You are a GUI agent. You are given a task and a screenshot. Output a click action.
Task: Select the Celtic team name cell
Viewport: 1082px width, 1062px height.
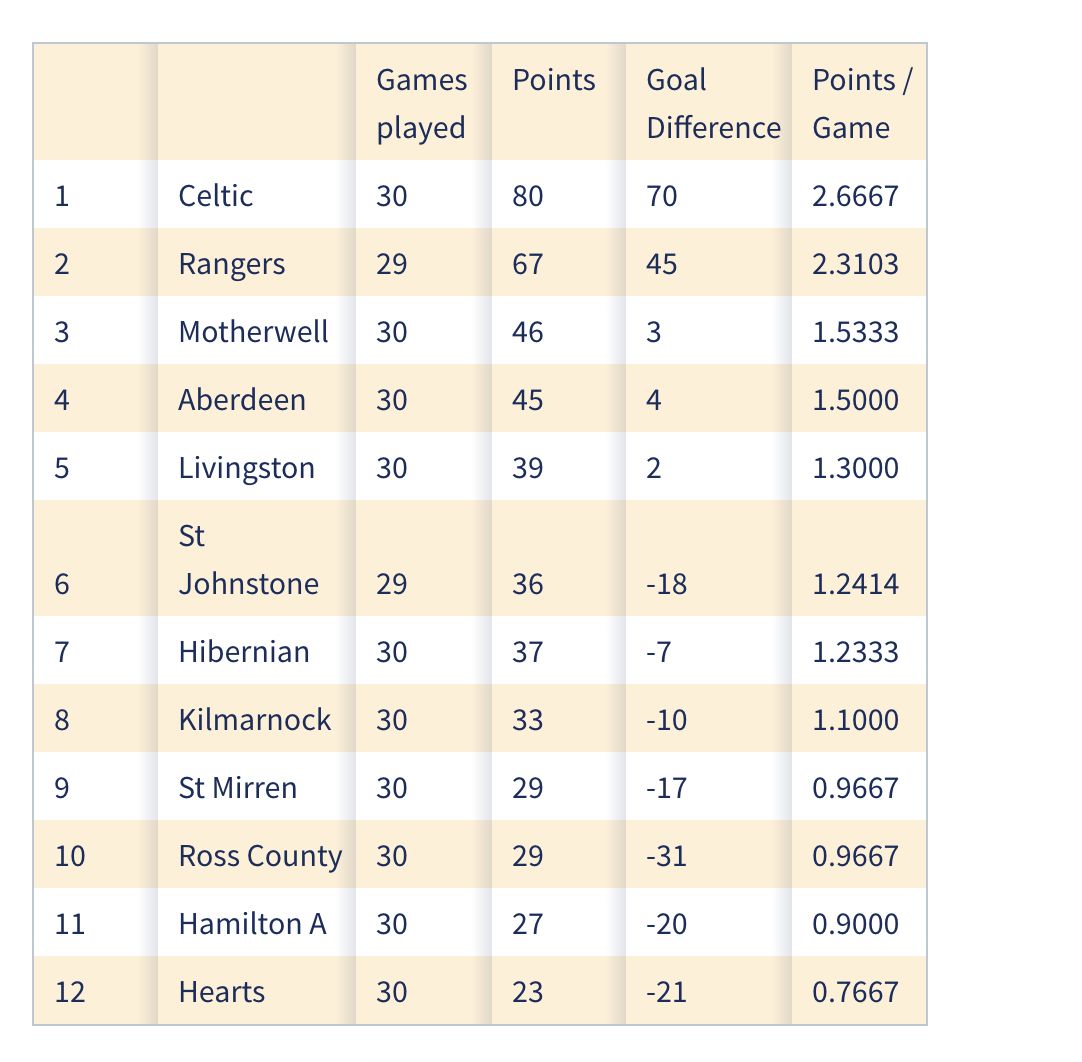pos(216,195)
